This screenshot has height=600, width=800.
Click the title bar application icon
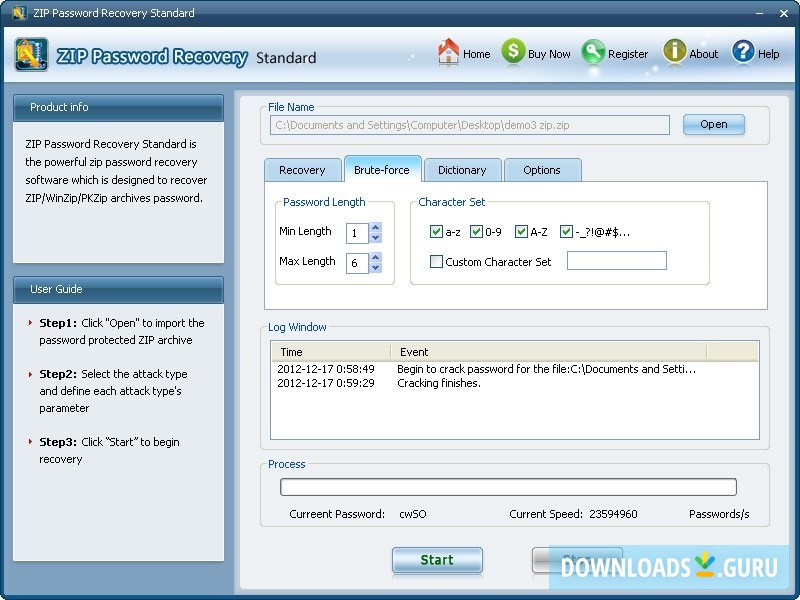pos(19,13)
